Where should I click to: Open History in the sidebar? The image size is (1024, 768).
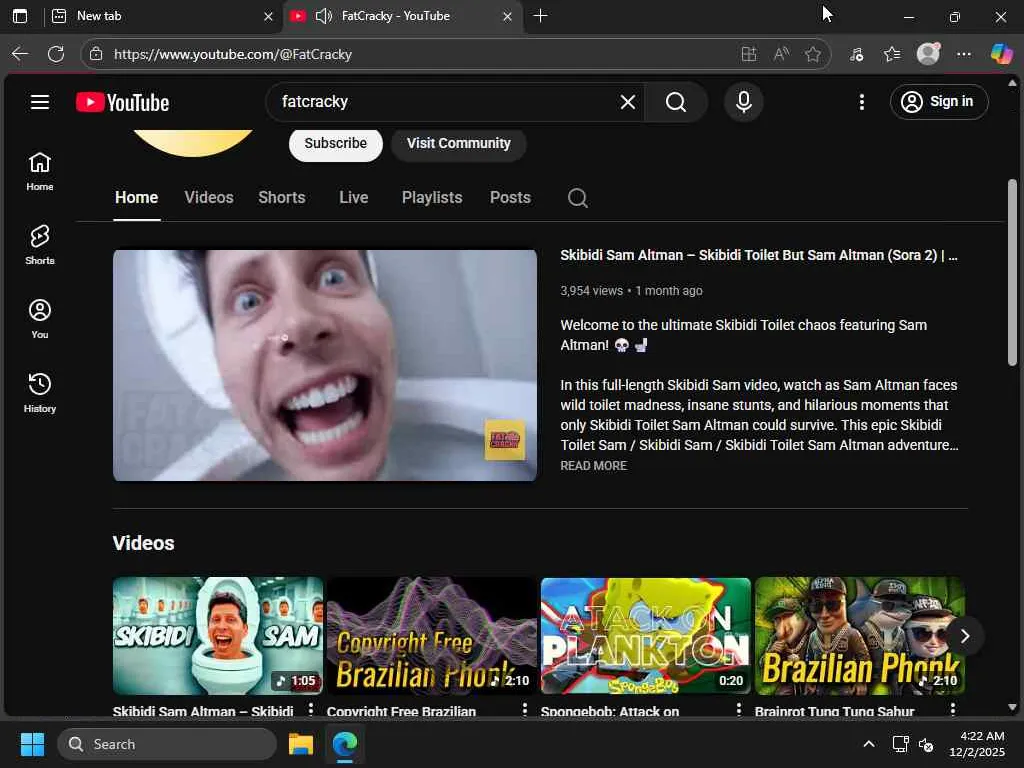point(40,392)
